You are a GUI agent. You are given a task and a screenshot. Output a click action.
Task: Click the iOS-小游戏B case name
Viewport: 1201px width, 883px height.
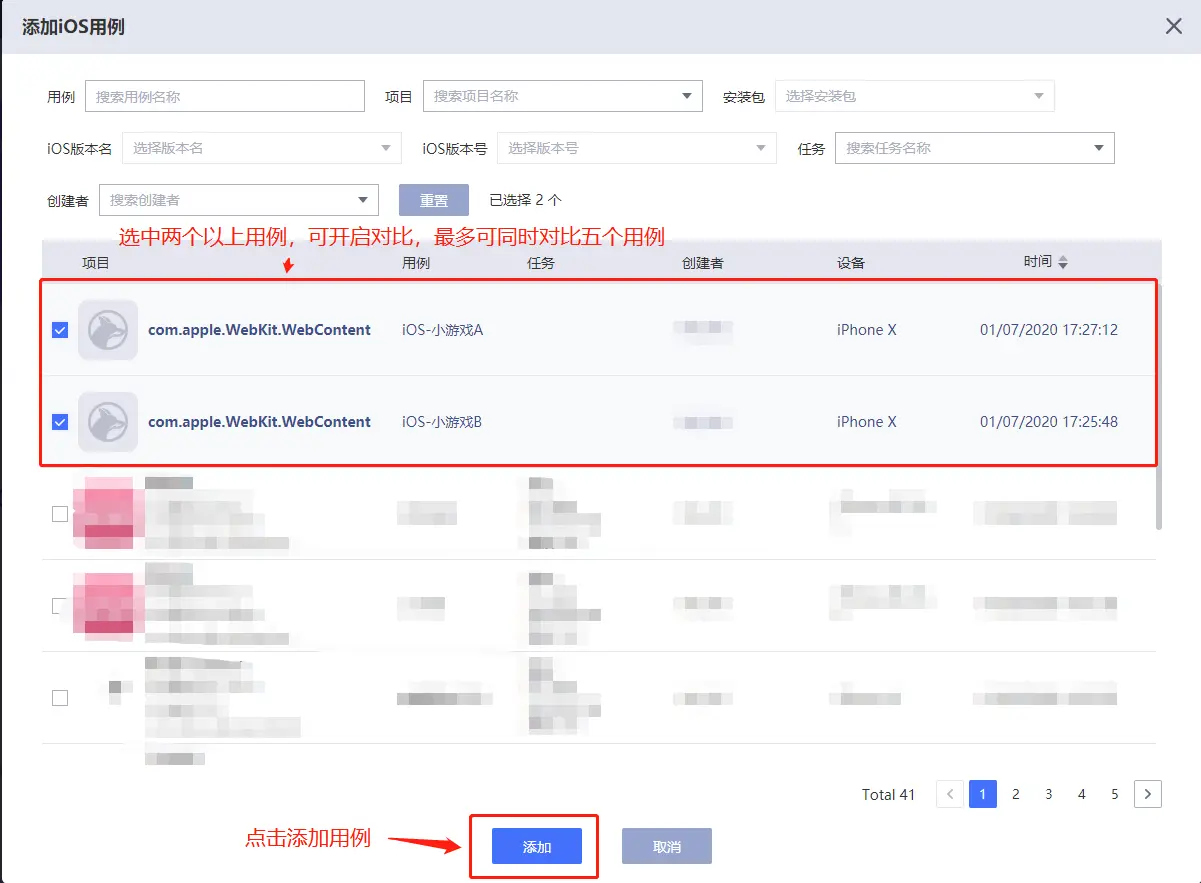[442, 422]
